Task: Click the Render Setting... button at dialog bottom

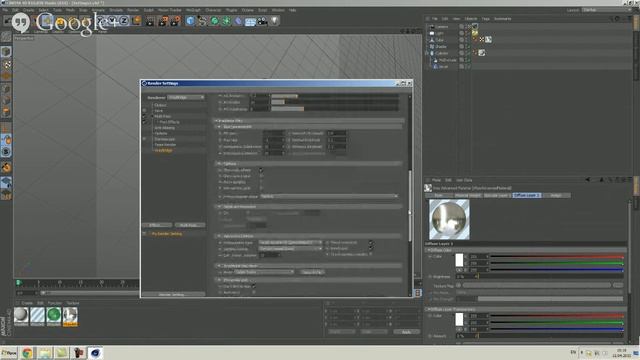Action: 173,294
